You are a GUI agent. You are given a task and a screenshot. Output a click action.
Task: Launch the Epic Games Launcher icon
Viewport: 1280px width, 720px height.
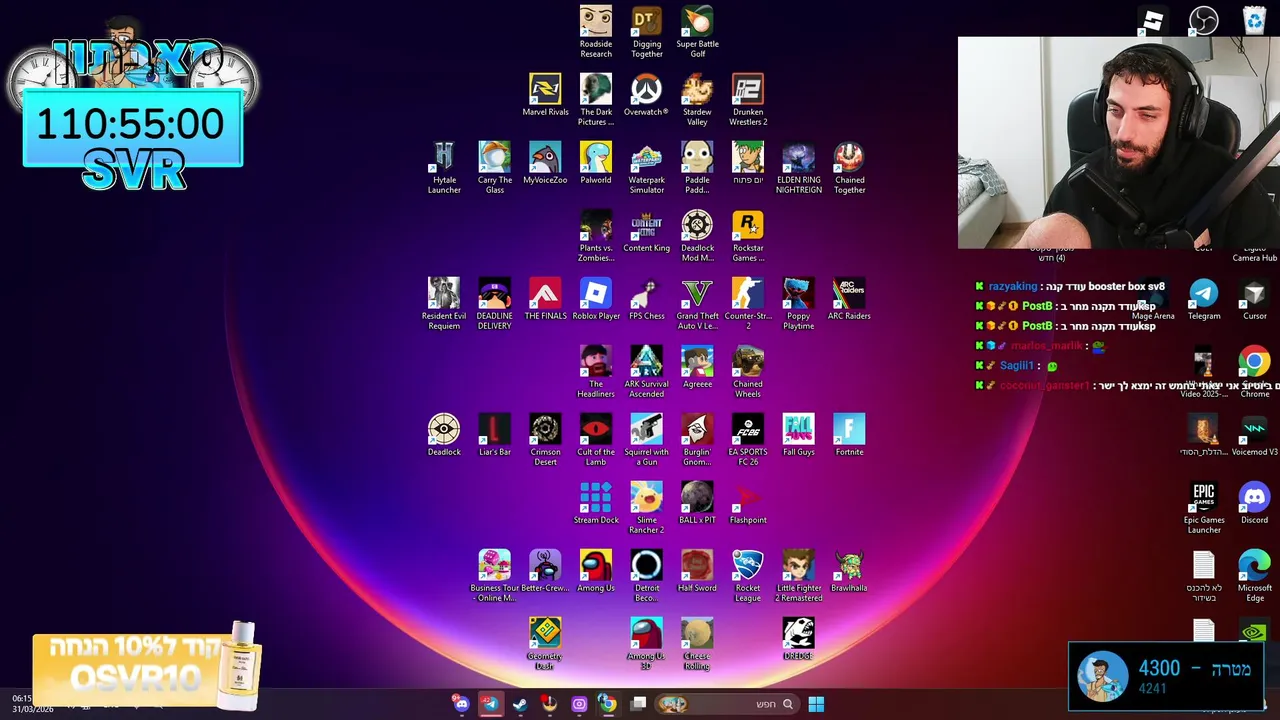(1204, 508)
